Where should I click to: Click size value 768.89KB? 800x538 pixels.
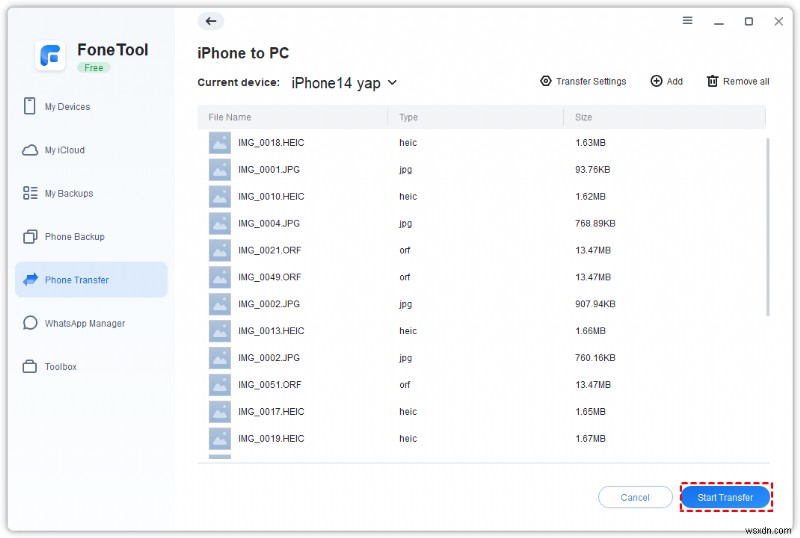click(595, 224)
